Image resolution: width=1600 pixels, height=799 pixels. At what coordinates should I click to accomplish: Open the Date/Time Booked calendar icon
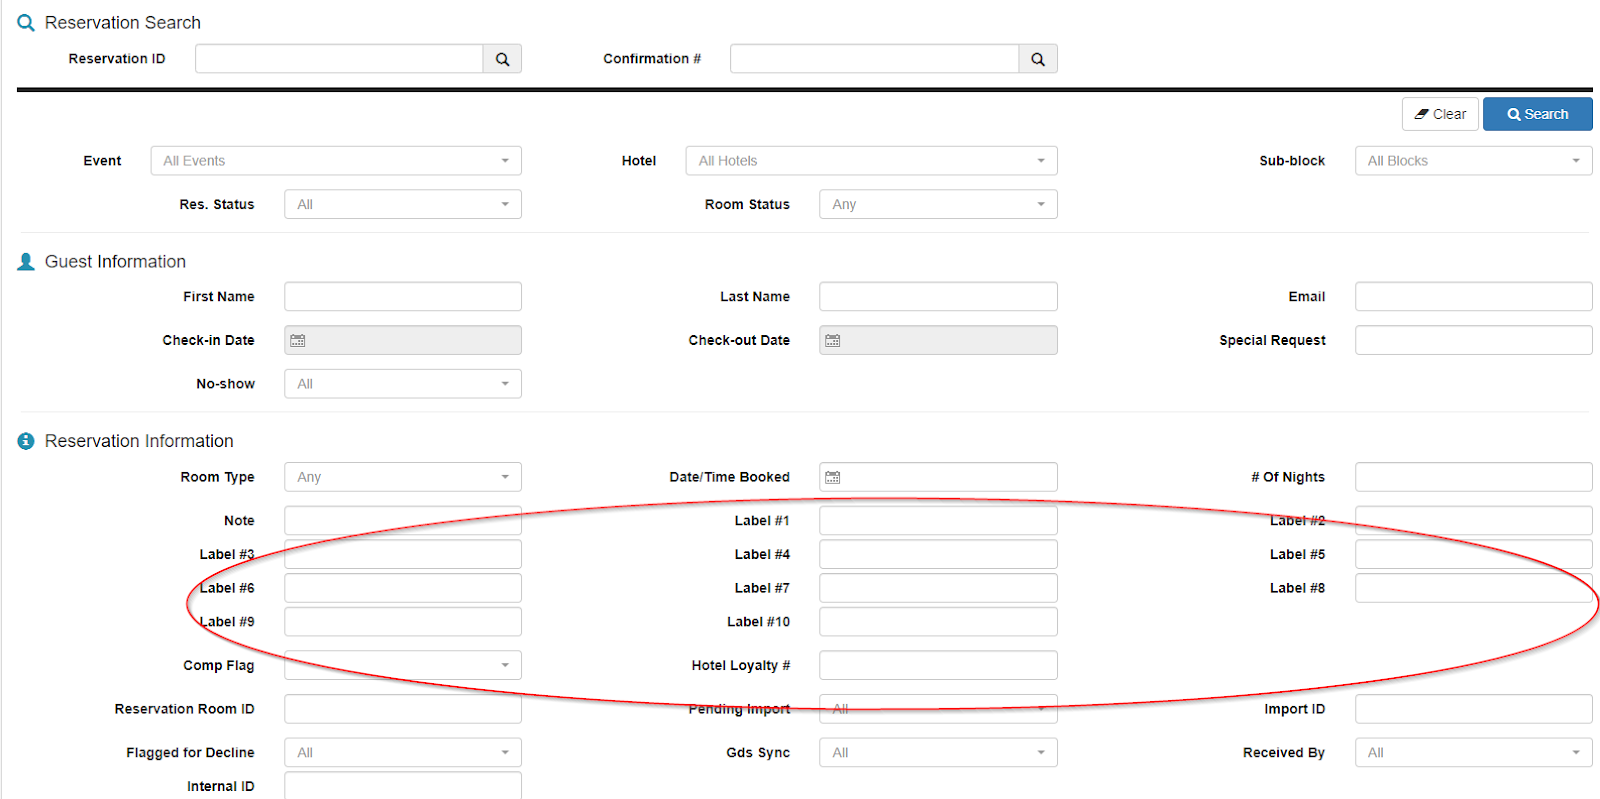pyautogui.click(x=832, y=478)
